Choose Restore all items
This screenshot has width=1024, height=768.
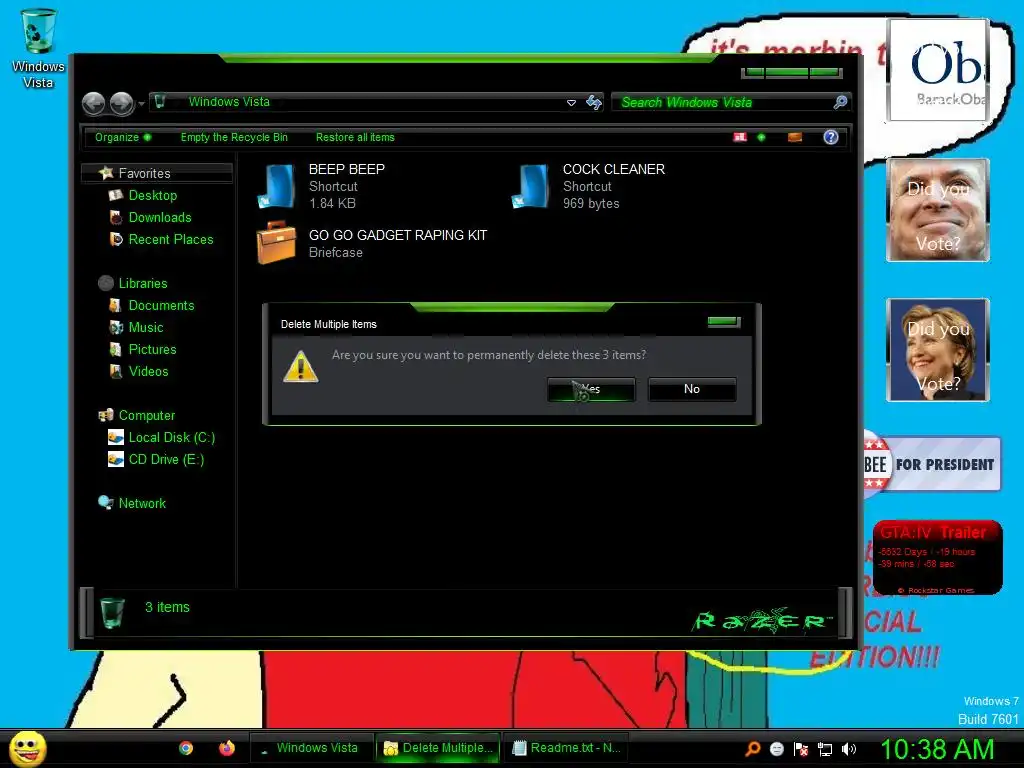click(355, 137)
